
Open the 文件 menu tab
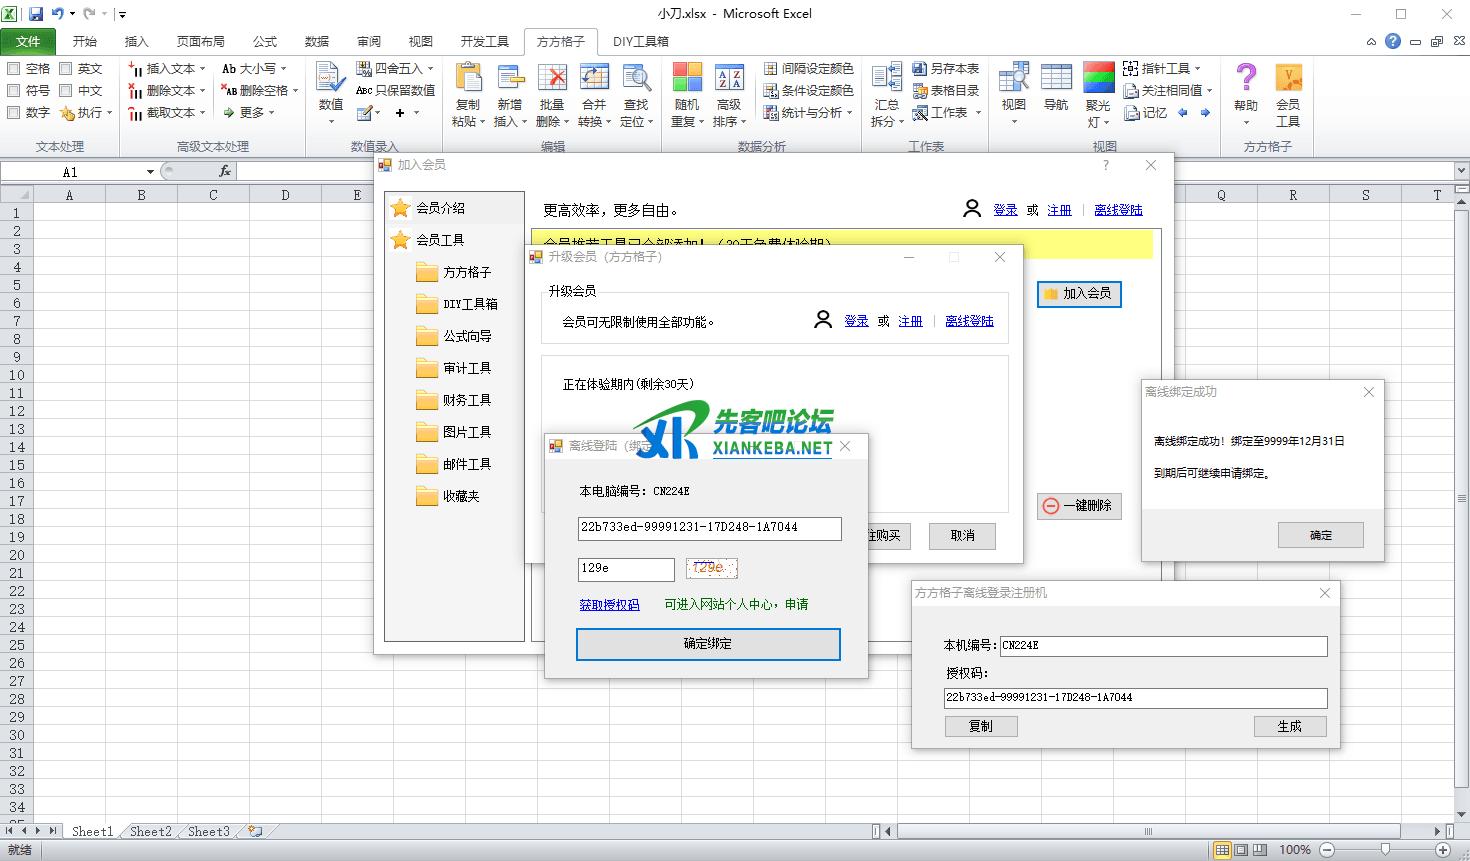[28, 41]
